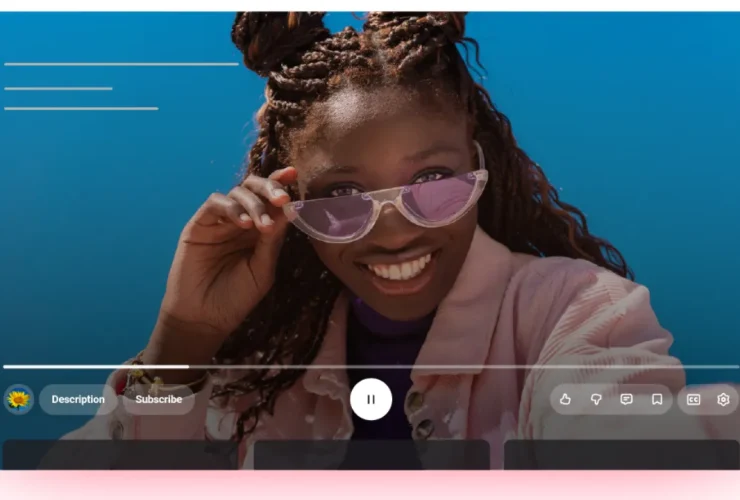Subscribe to the channel
Viewport: 740px width, 500px height.
pyautogui.click(x=159, y=399)
